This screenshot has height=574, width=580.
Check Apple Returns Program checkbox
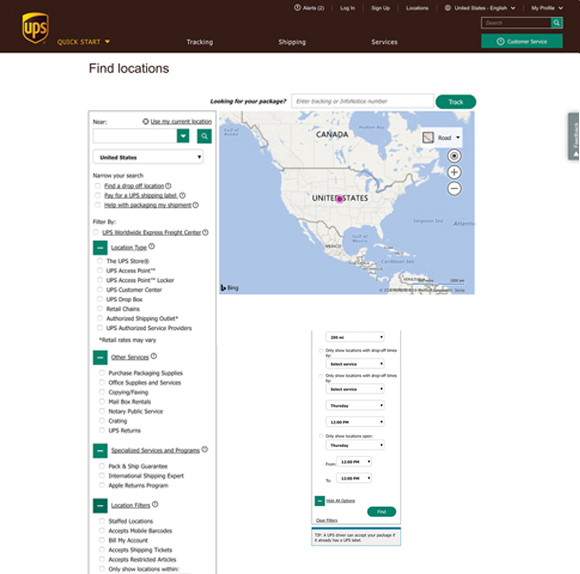point(102,485)
